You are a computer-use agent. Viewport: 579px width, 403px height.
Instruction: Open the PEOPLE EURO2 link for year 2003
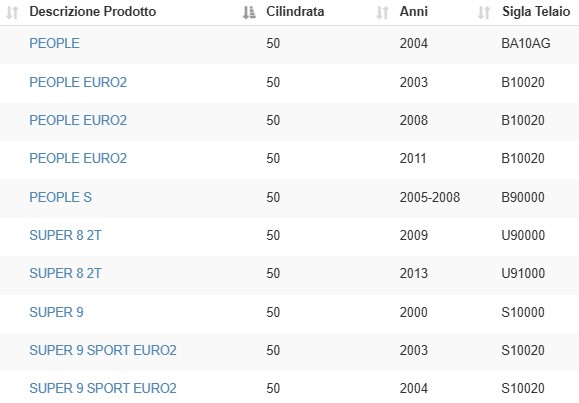coord(78,82)
